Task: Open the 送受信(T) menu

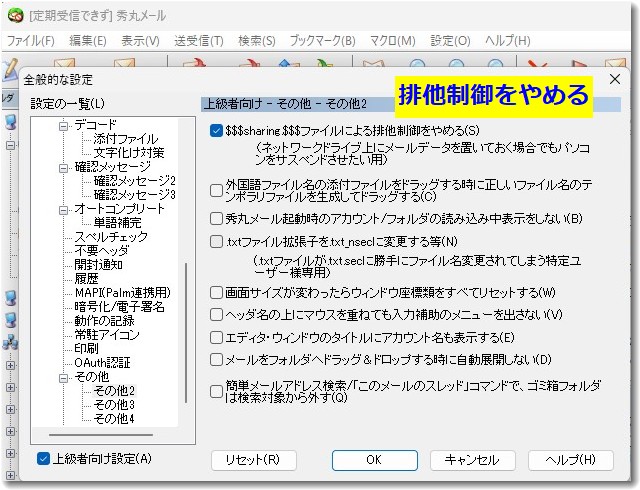Action: pos(199,41)
